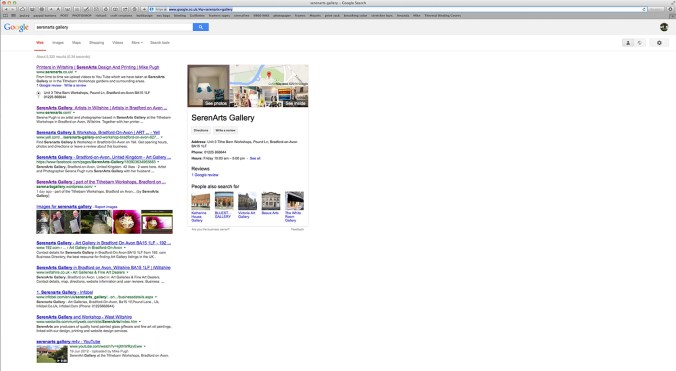Open Google settings gear icon

pos(659,43)
